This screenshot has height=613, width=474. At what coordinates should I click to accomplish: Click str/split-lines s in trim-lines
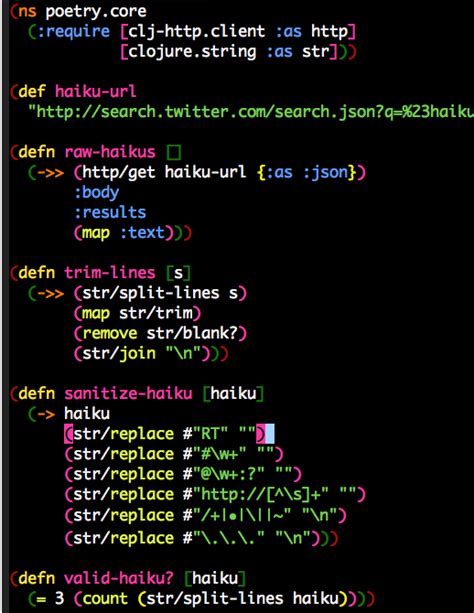coord(160,293)
